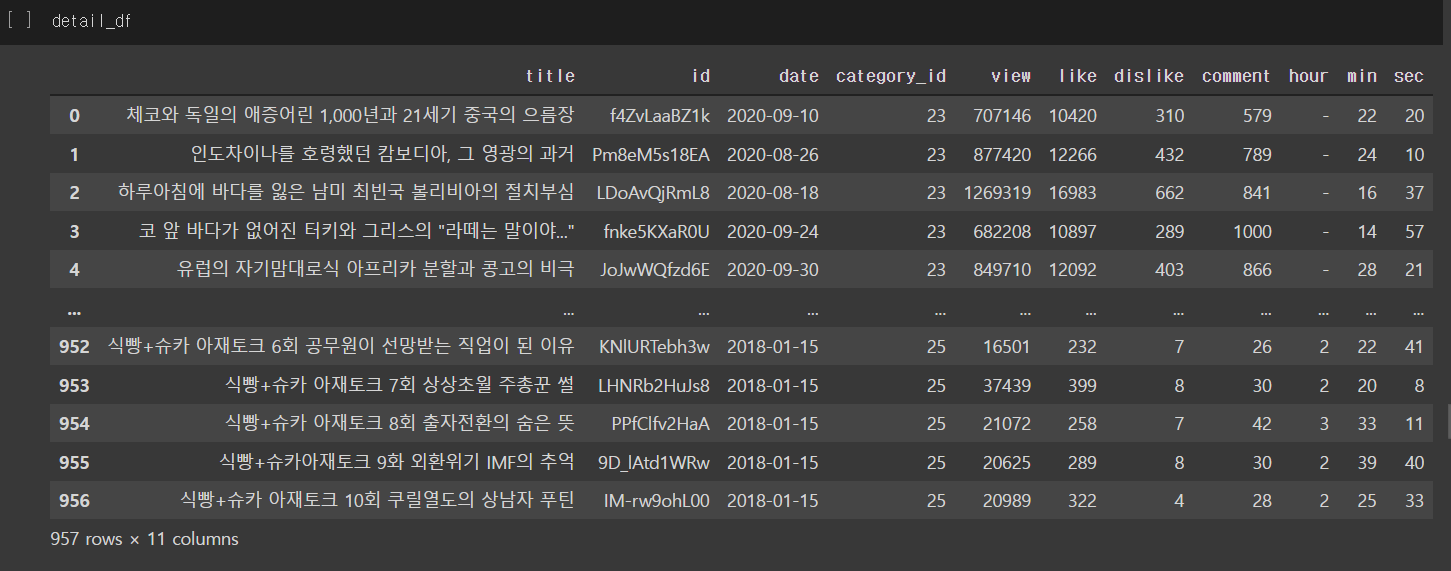The height and width of the screenshot is (571, 1451).
Task: Click the like count 16983
Action: 1073,193
